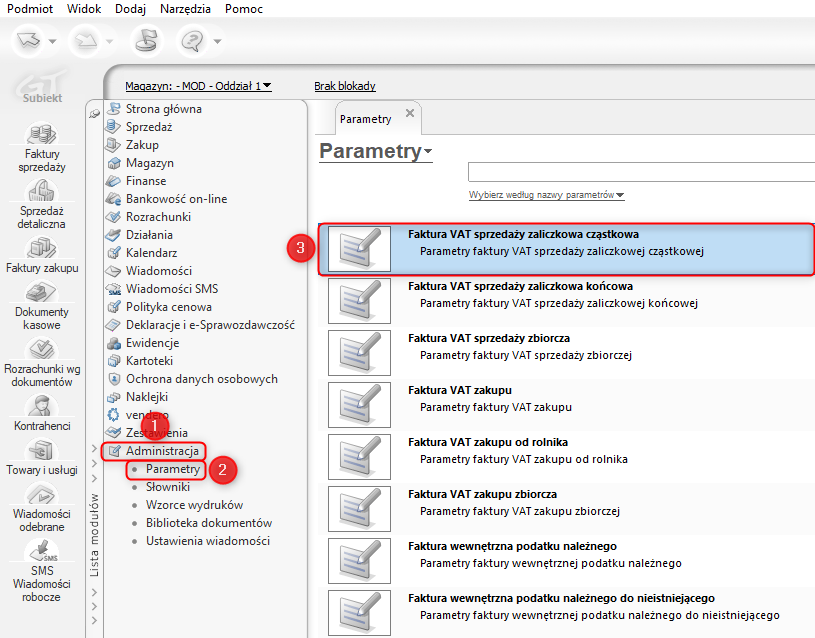Image resolution: width=815 pixels, height=638 pixels.
Task: Select Wiadomości SMS in module tree
Action: pos(172,289)
